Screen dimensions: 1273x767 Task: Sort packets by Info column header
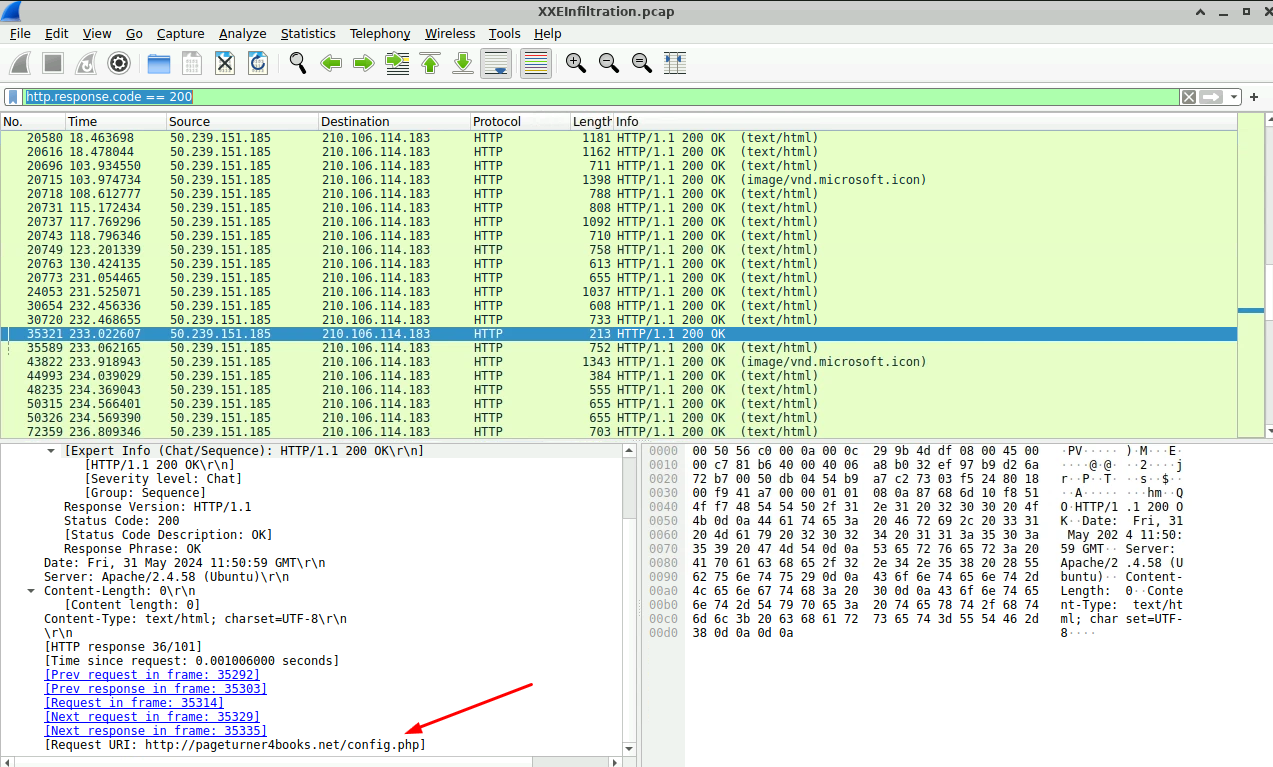point(924,121)
